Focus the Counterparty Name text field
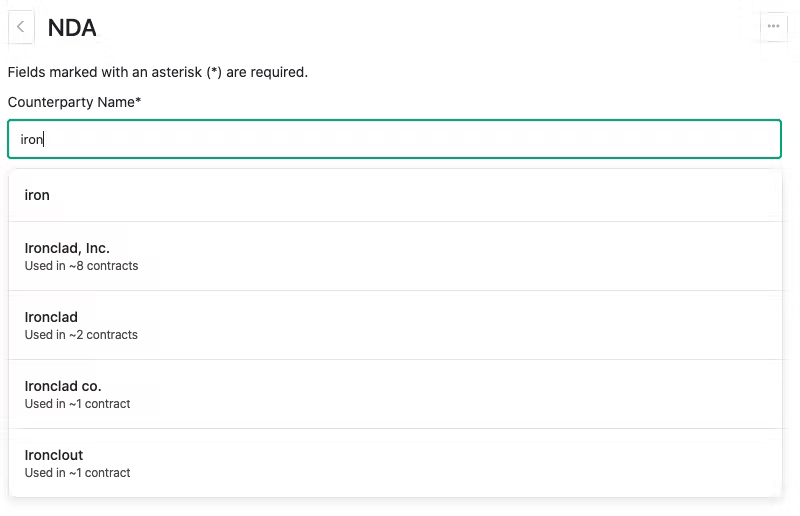800x516 pixels. point(394,139)
